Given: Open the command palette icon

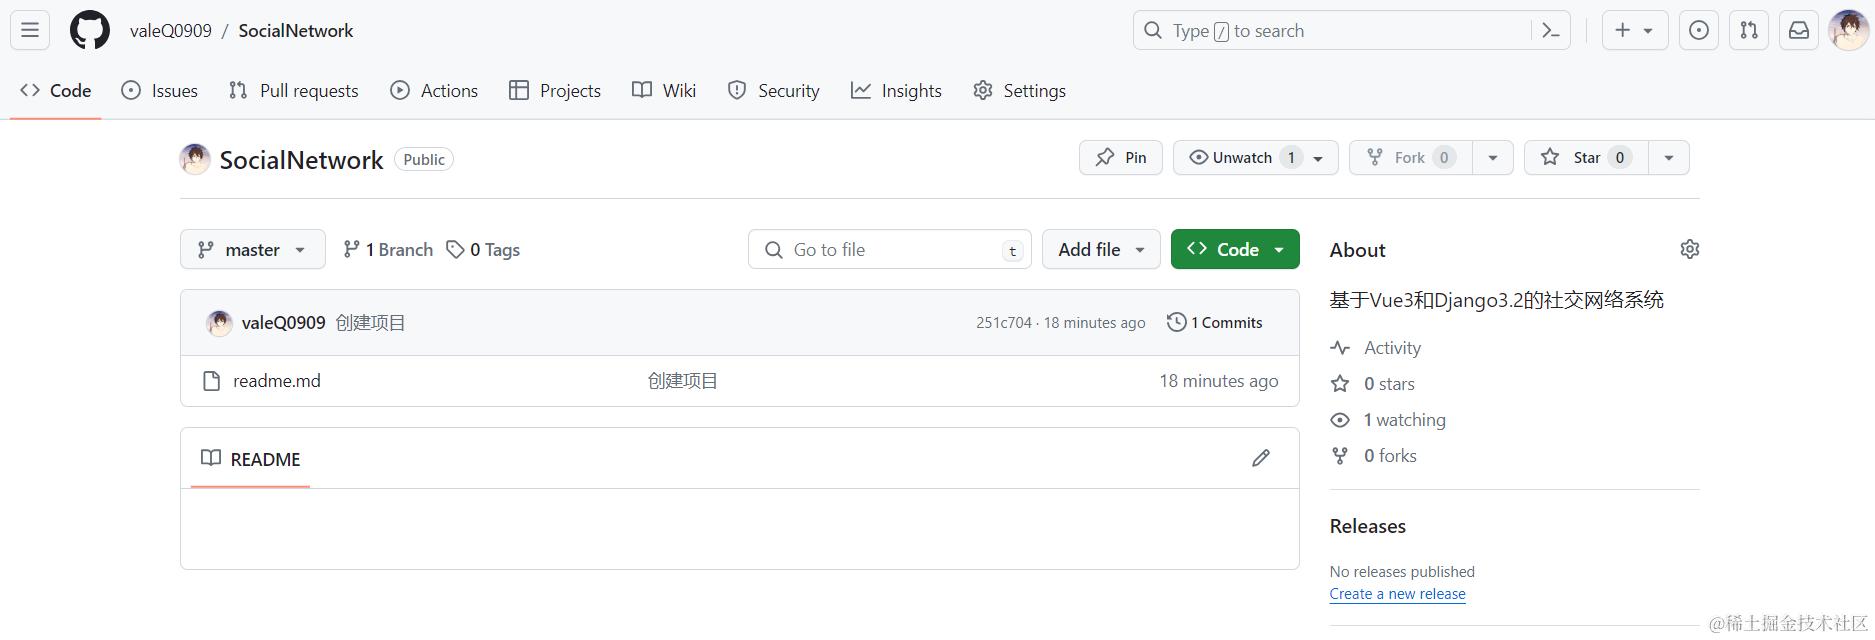Looking at the screenshot, I should coord(1551,31).
